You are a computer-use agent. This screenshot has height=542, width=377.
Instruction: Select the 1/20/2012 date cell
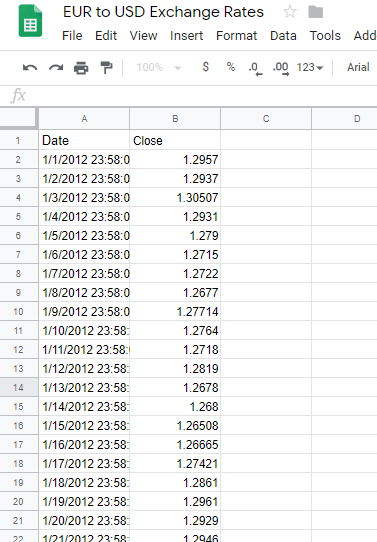(84, 521)
